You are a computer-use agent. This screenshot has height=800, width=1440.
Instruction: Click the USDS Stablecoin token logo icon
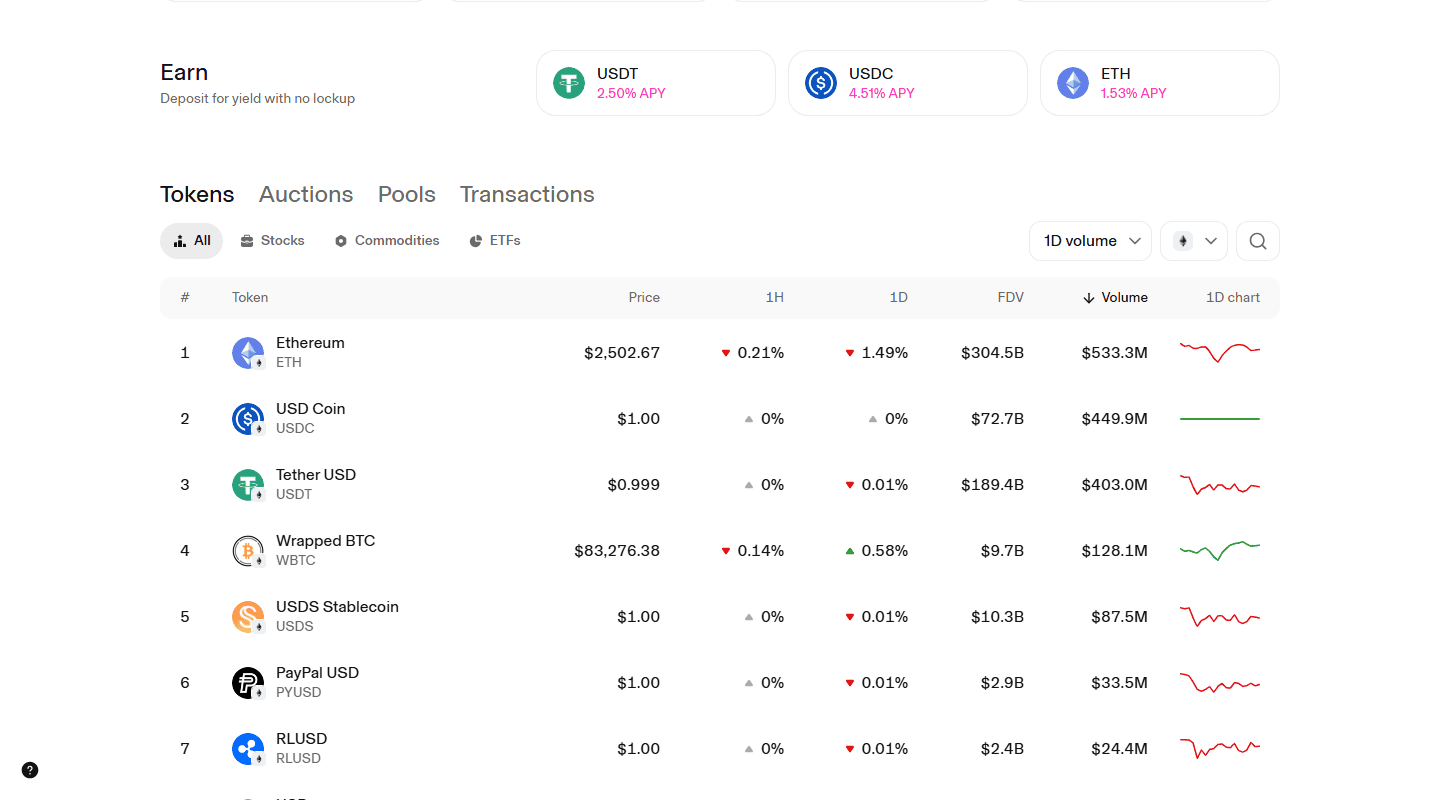coord(248,617)
